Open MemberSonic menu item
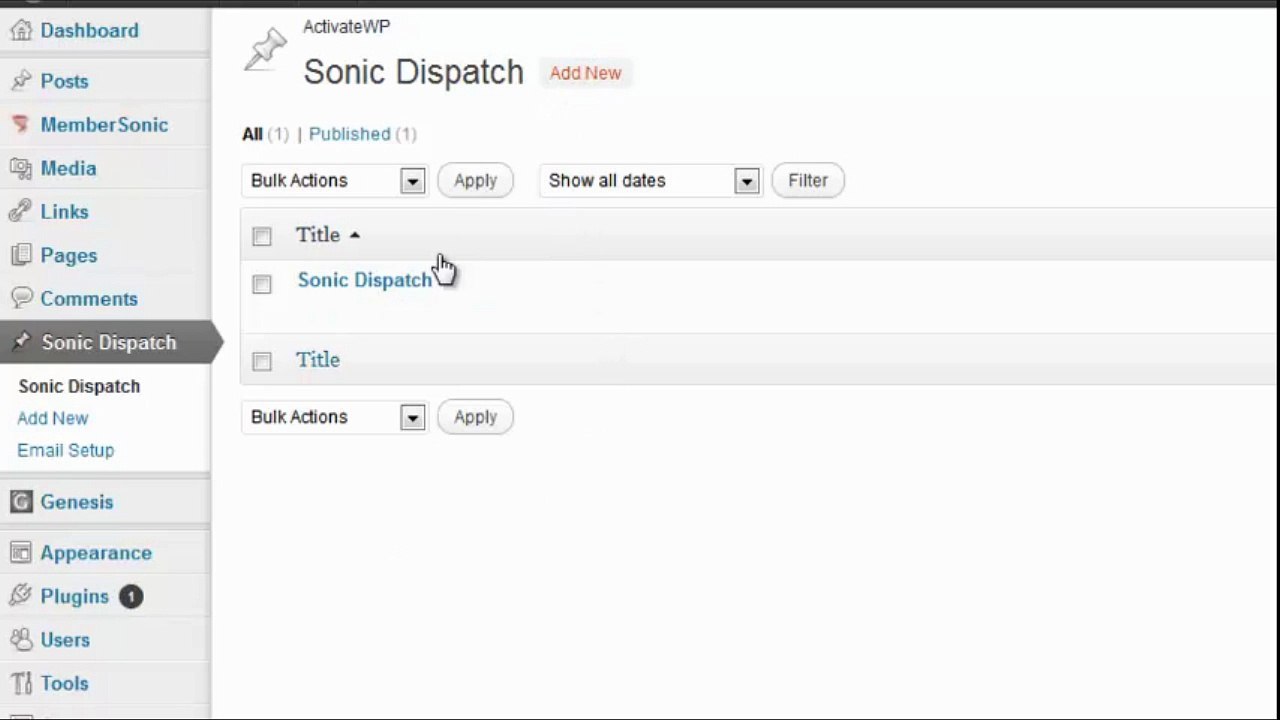 [x=105, y=125]
